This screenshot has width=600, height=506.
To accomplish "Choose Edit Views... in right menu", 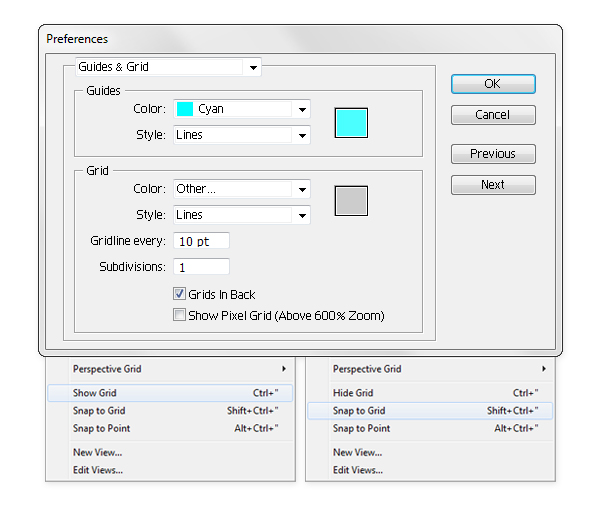I will click(430, 470).
